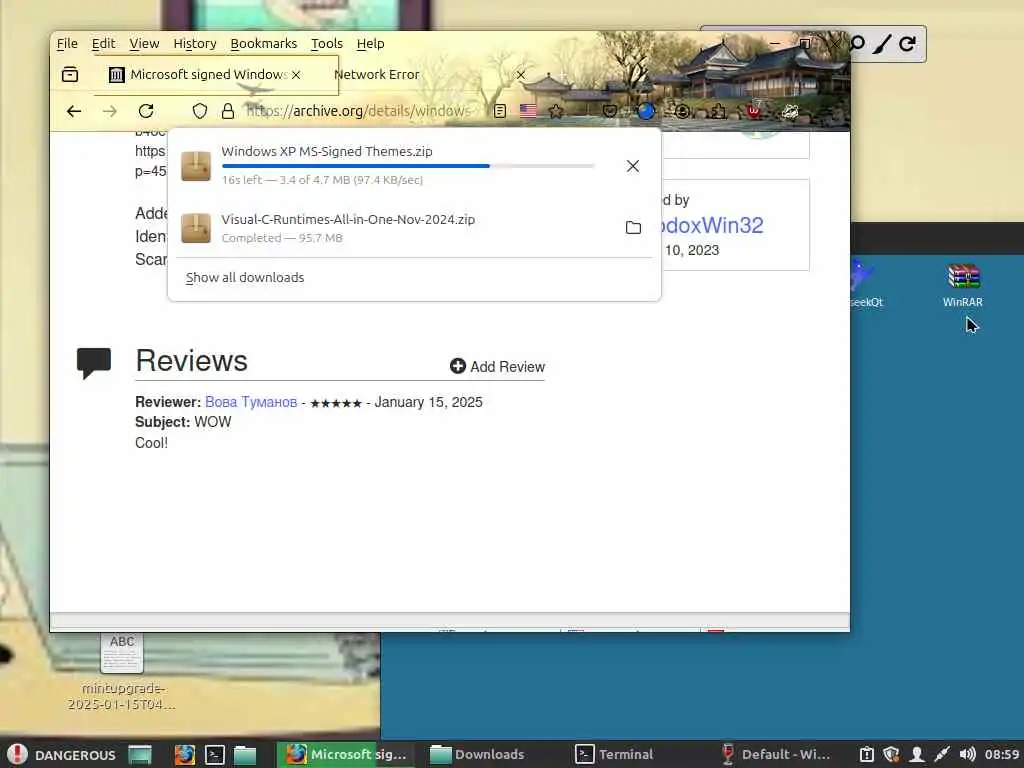This screenshot has width=1024, height=768.
Task: Click the Visual-C-Runtimes zip package icon
Action: click(x=196, y=228)
